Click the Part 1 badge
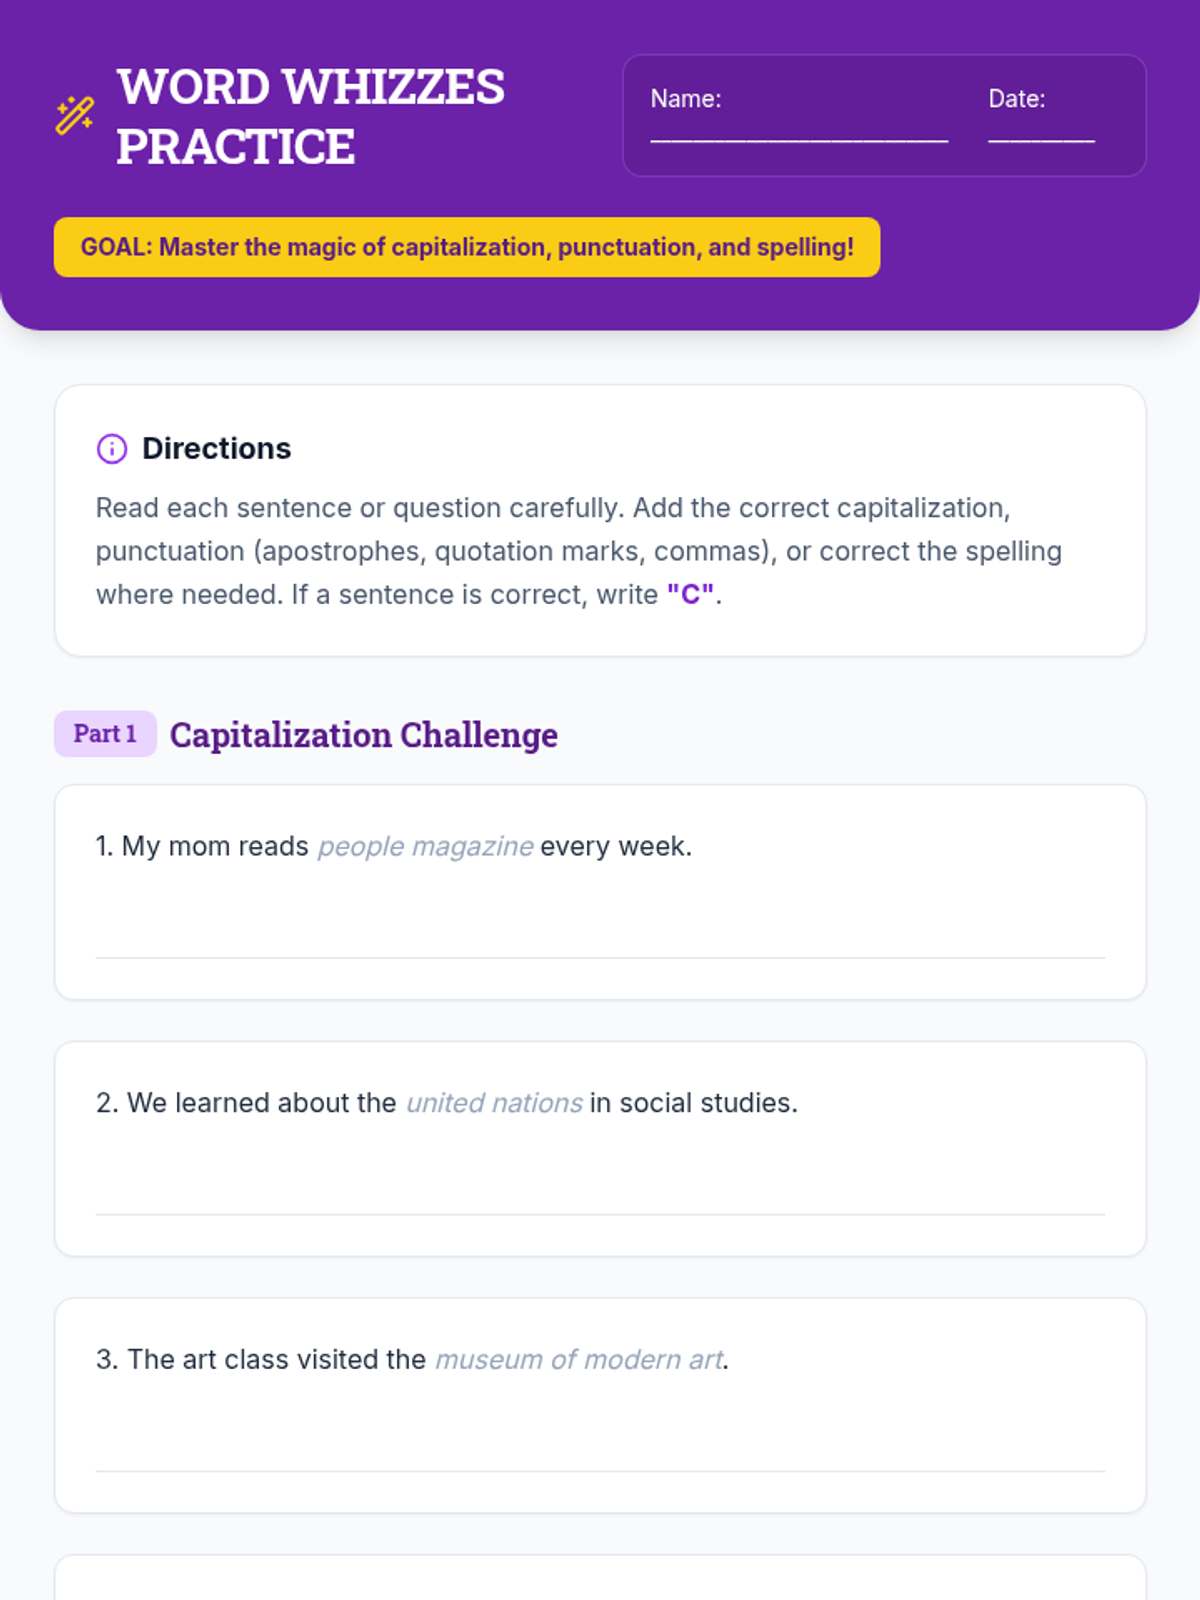 tap(105, 734)
